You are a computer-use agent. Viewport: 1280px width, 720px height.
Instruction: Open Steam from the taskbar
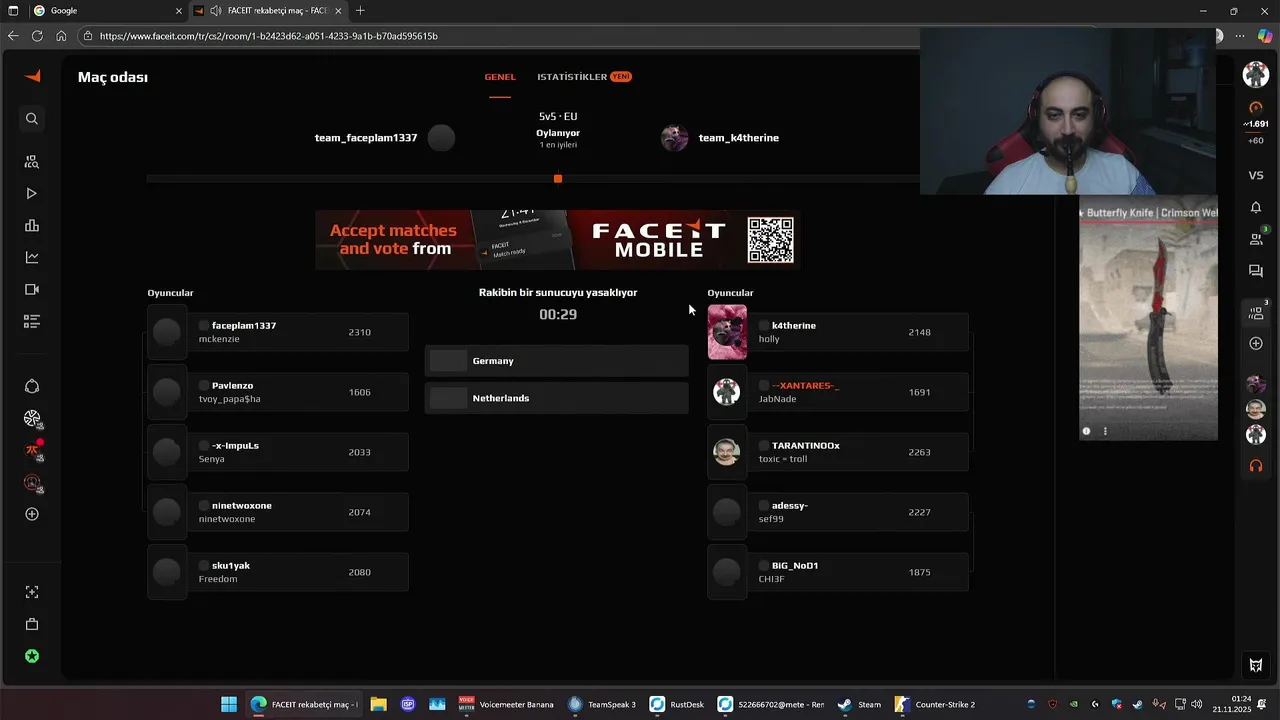(x=860, y=704)
